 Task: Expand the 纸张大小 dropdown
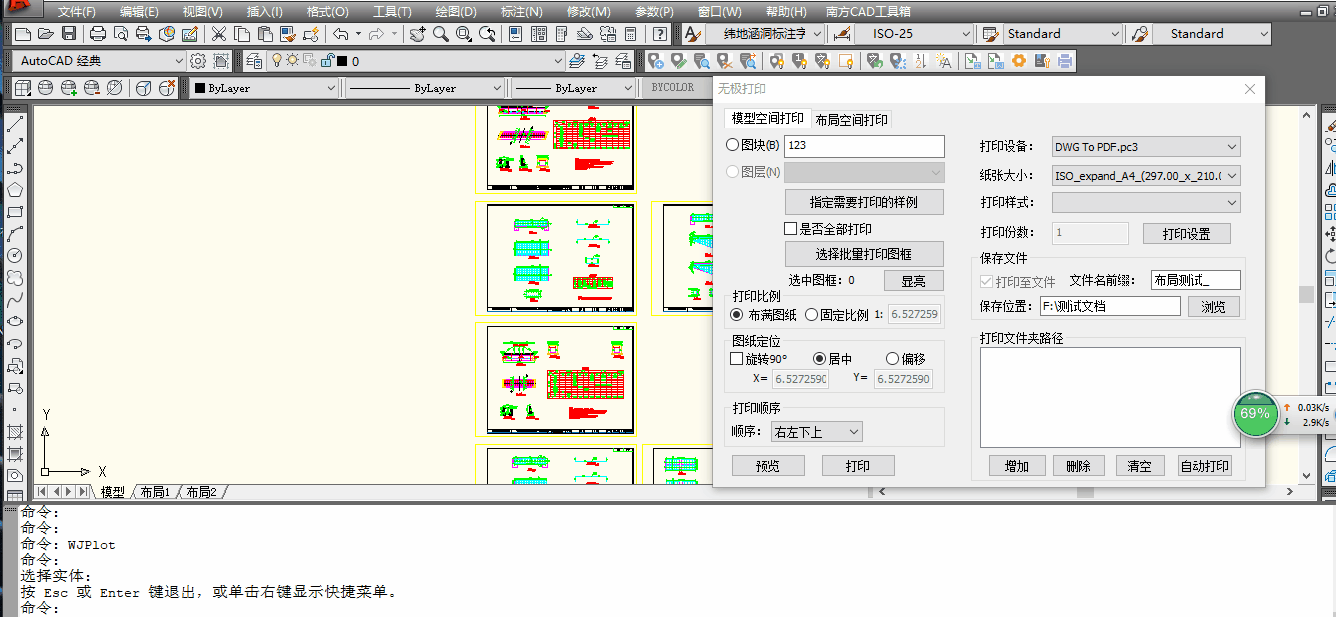[x=1146, y=176]
